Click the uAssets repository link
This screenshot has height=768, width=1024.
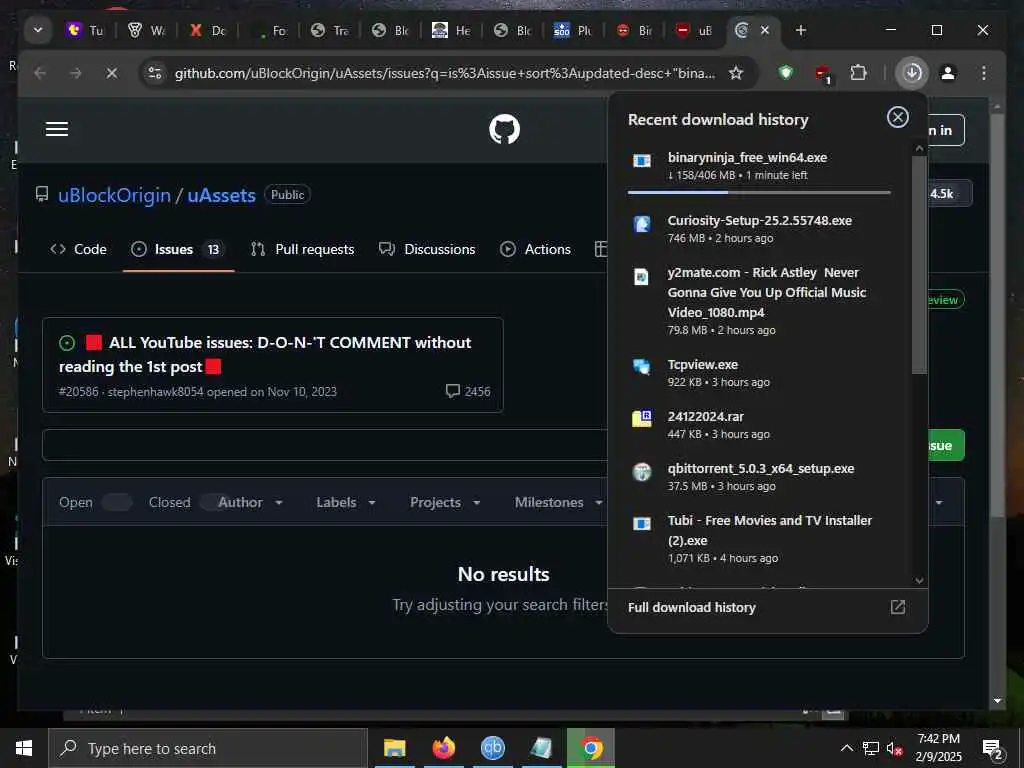point(221,195)
